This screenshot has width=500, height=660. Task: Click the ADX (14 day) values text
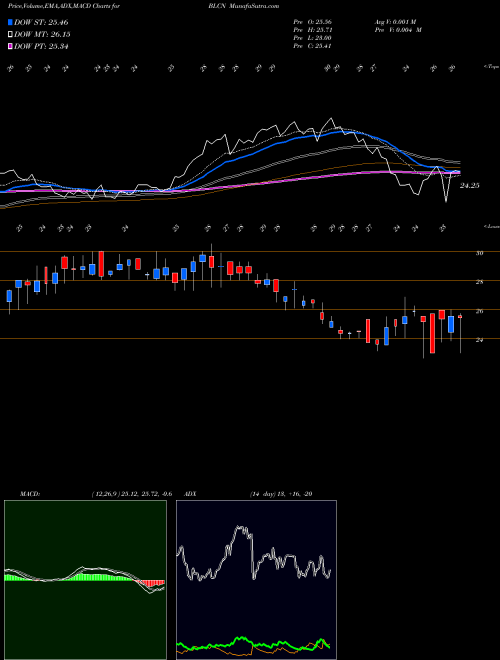[280, 494]
